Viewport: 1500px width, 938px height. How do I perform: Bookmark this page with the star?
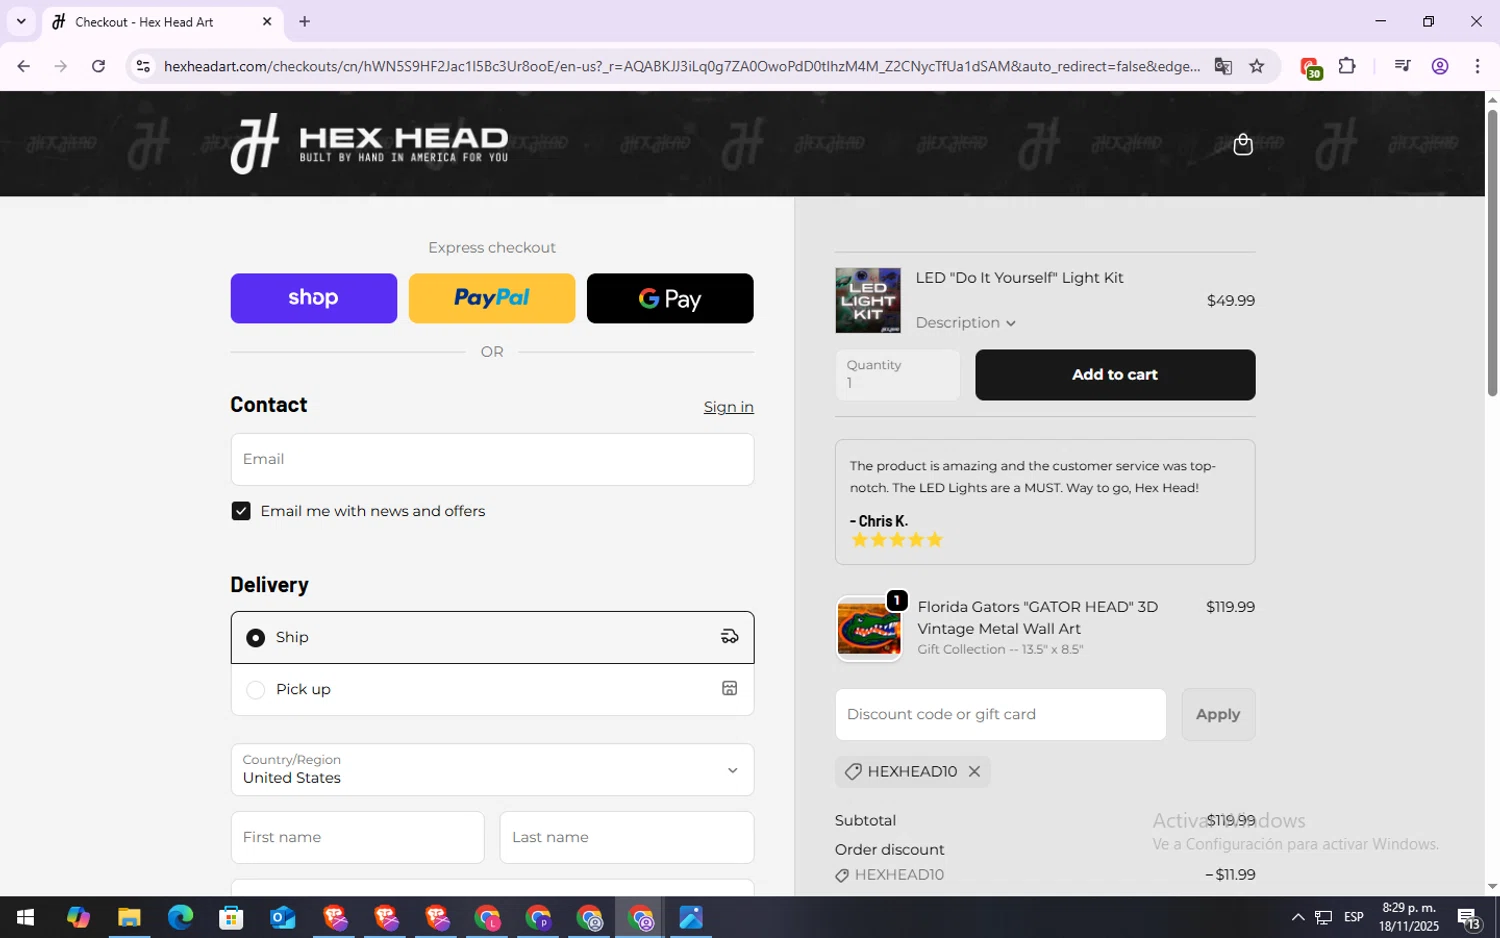1257,66
